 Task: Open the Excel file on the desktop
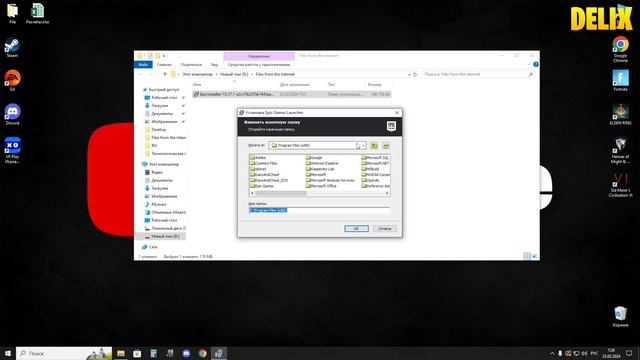click(38, 13)
